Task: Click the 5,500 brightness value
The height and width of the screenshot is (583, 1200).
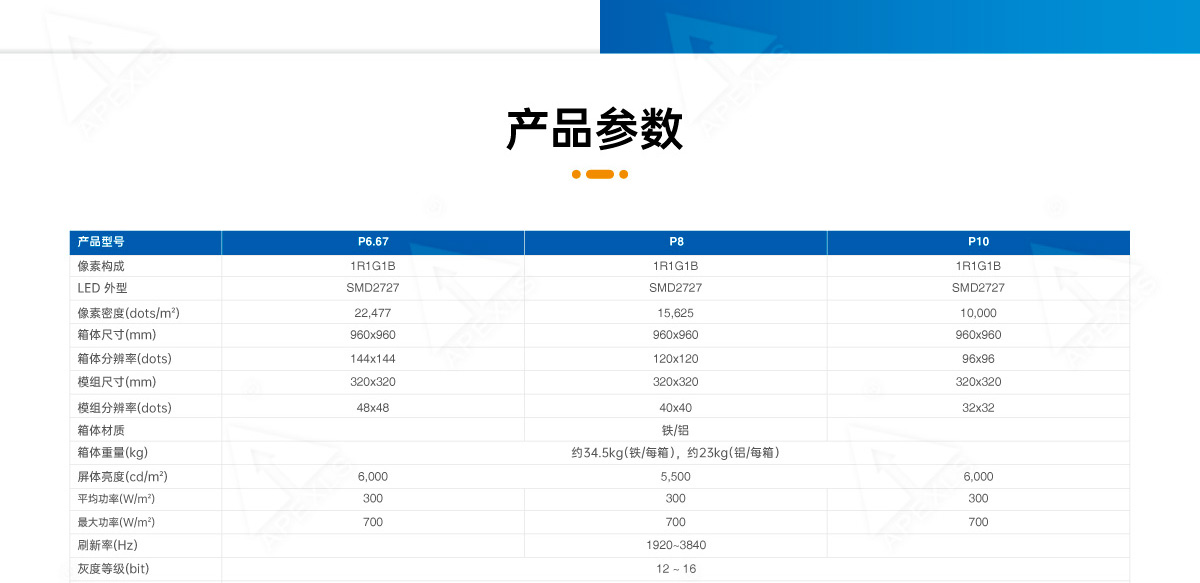Action: (676, 477)
